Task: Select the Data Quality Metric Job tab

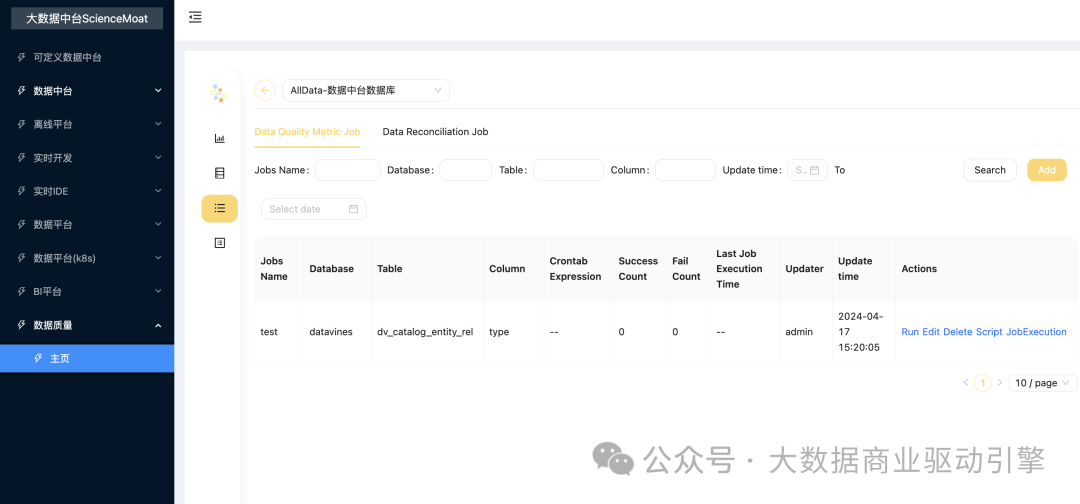Action: click(x=307, y=132)
